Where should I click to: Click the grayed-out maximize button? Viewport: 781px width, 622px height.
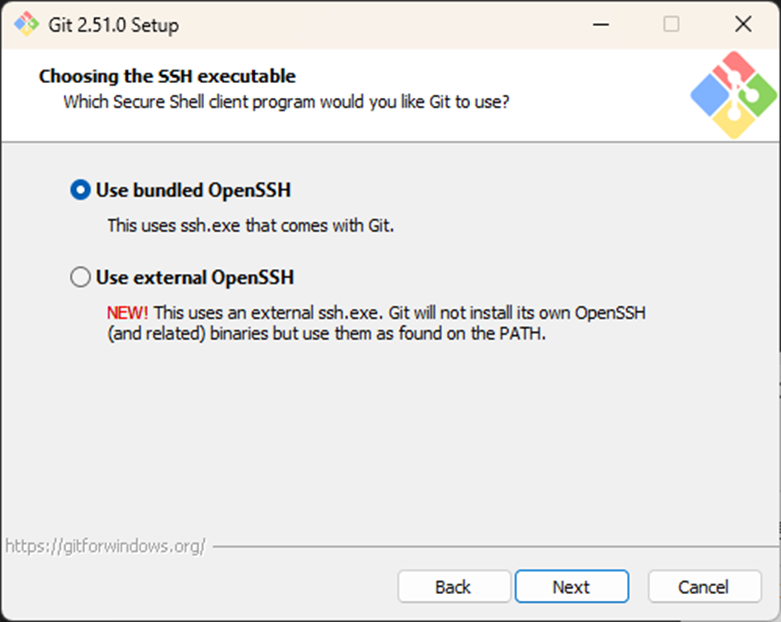coord(671,24)
